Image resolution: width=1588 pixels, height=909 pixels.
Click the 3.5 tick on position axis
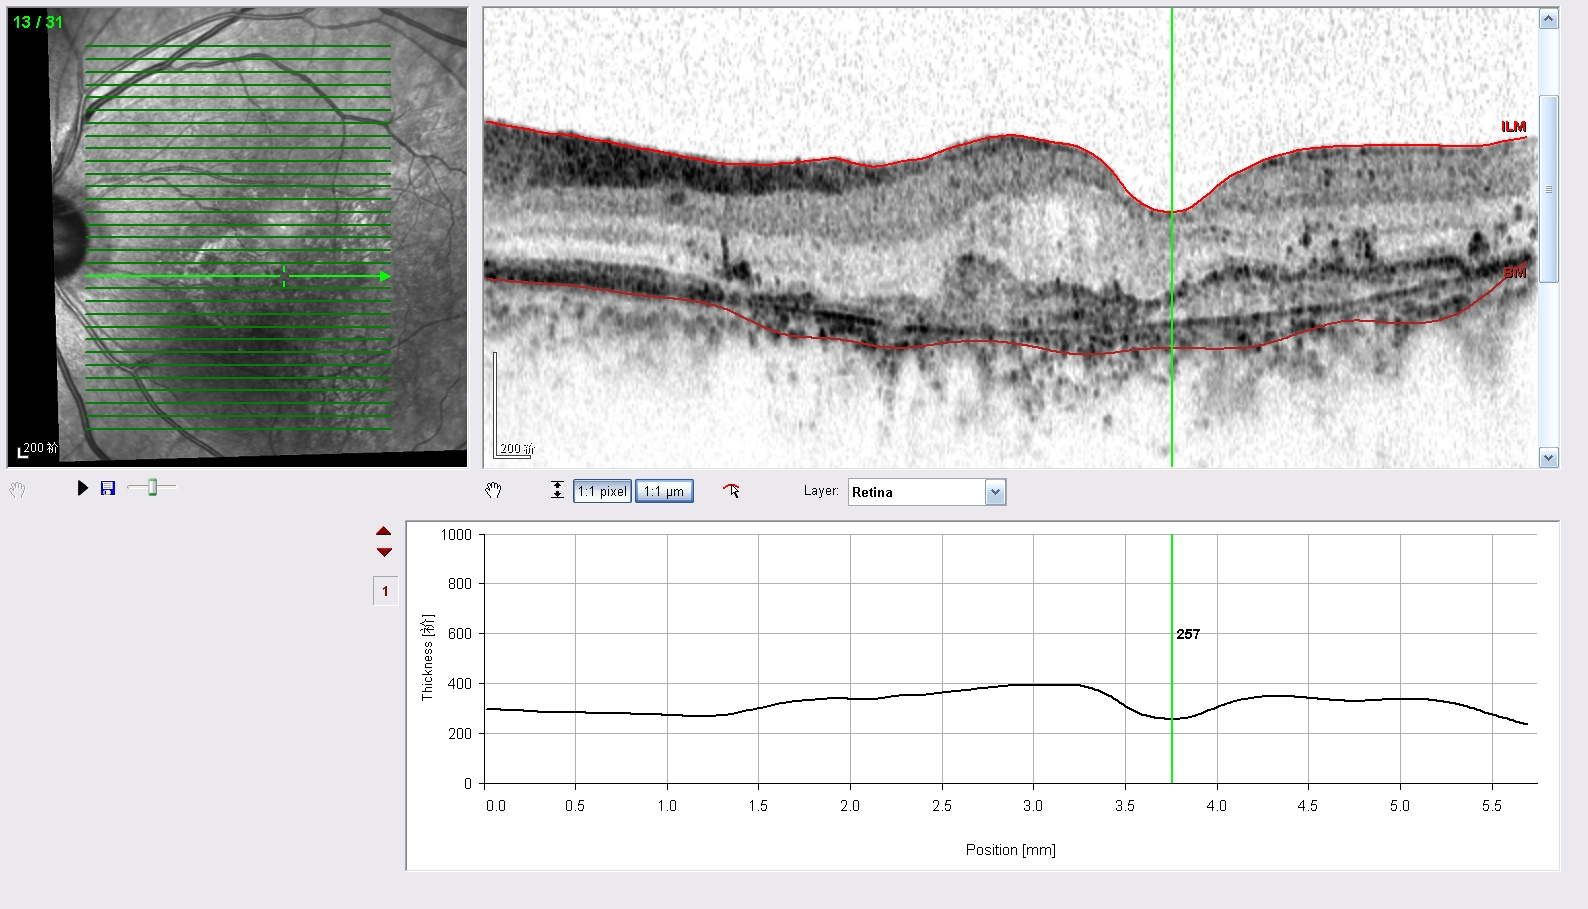(1125, 806)
